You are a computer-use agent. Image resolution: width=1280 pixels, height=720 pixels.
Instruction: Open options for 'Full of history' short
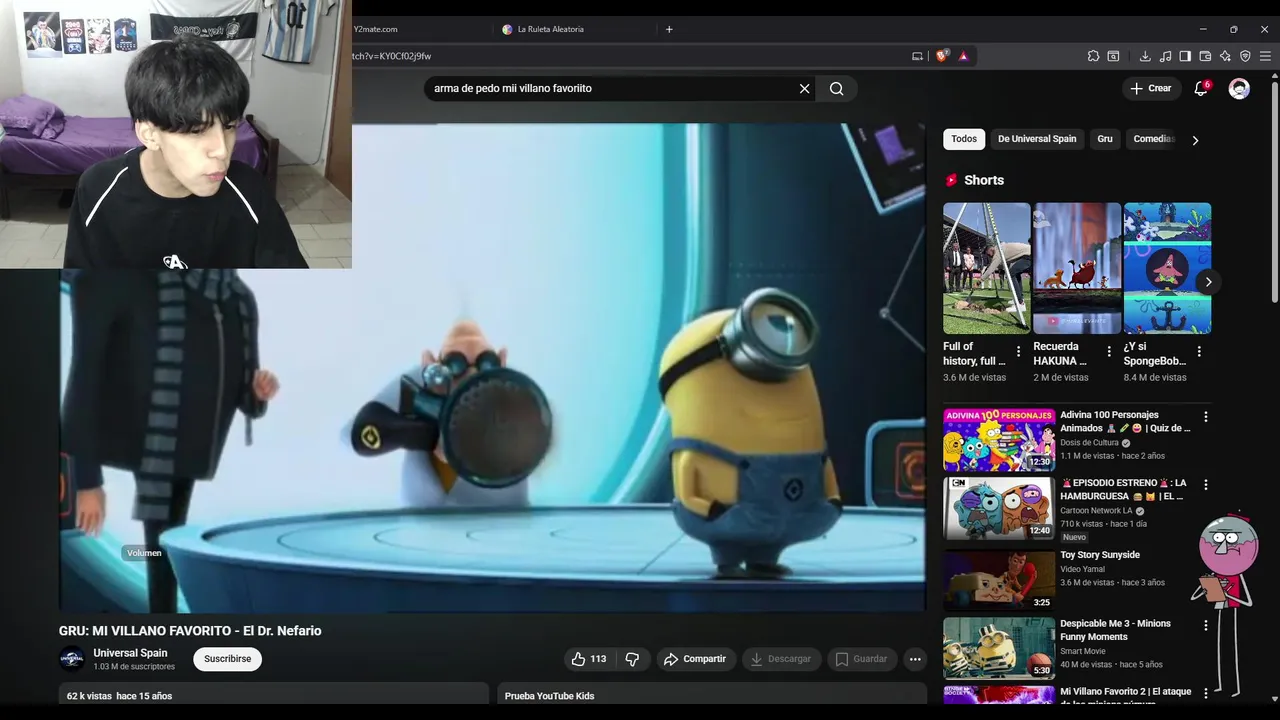[1019, 351]
